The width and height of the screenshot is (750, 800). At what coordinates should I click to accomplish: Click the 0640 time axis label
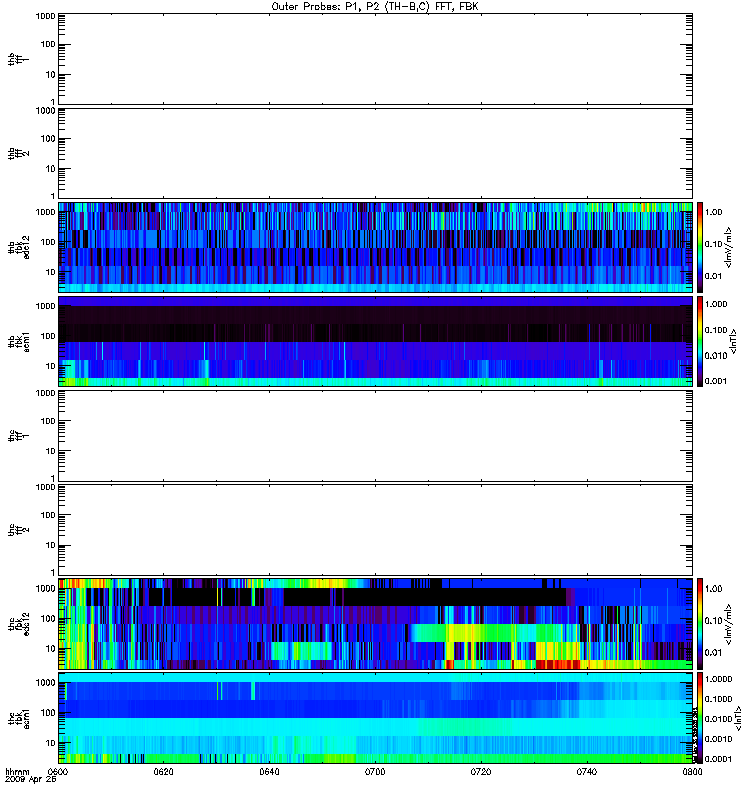[x=269, y=772]
